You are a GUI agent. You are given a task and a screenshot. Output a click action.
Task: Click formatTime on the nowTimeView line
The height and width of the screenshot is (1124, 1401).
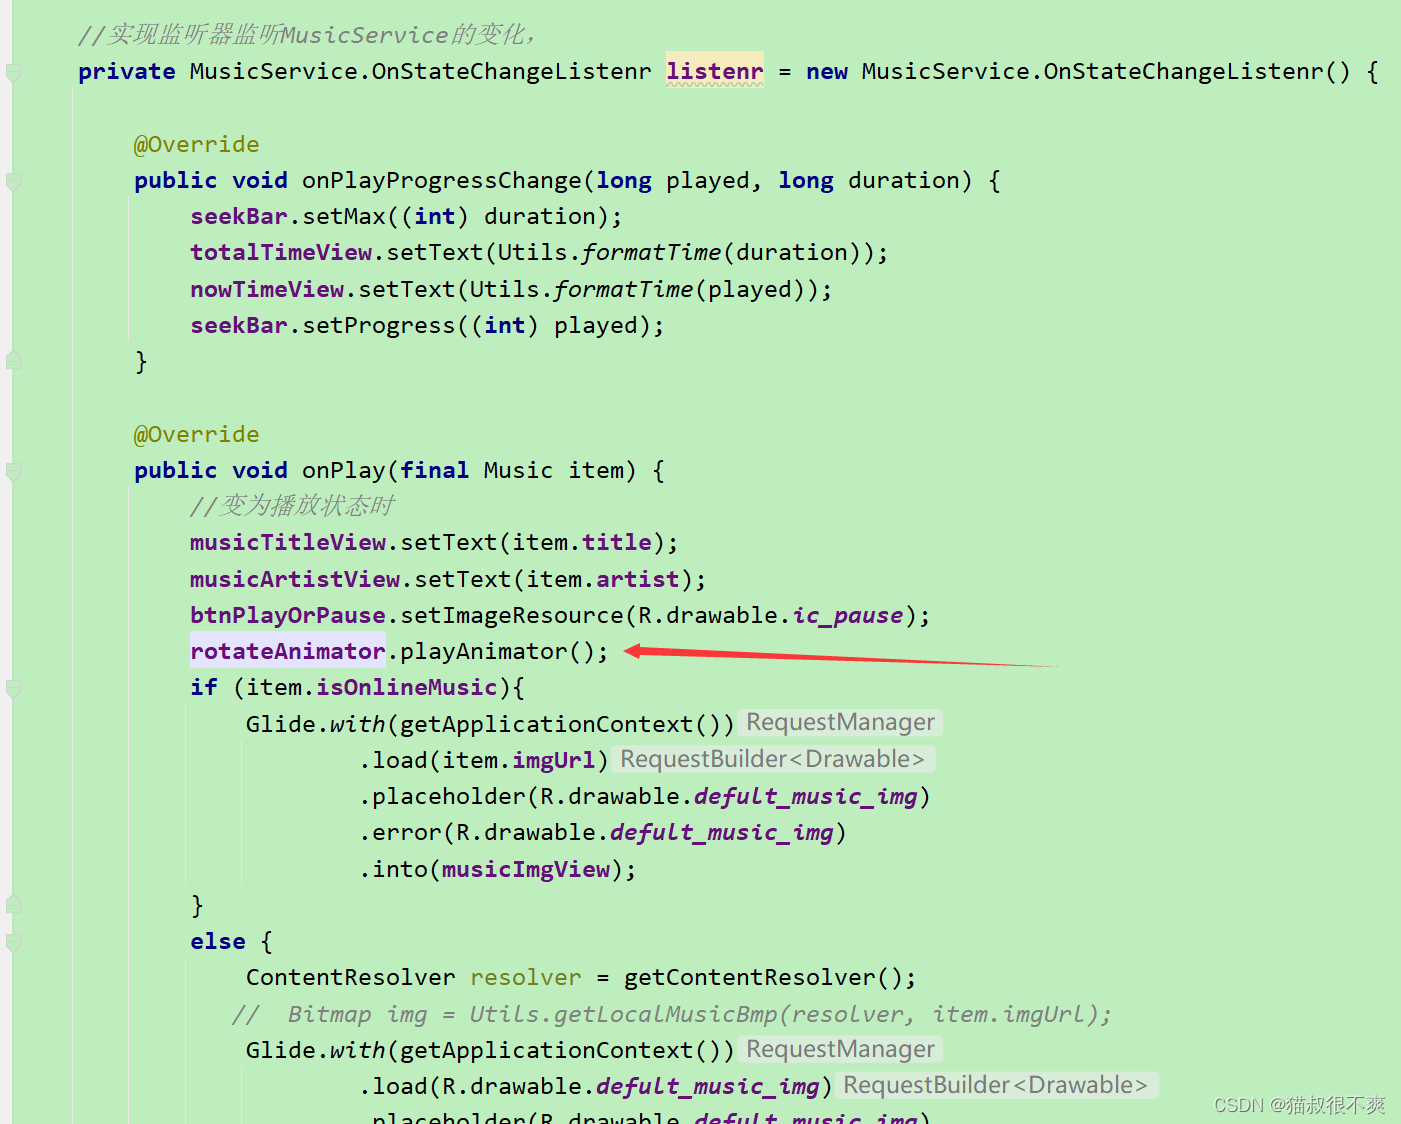click(623, 289)
